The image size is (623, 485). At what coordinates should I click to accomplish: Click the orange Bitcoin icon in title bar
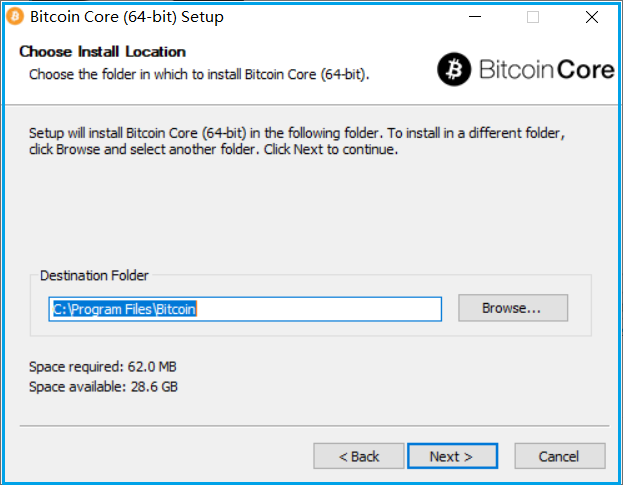coord(15,16)
